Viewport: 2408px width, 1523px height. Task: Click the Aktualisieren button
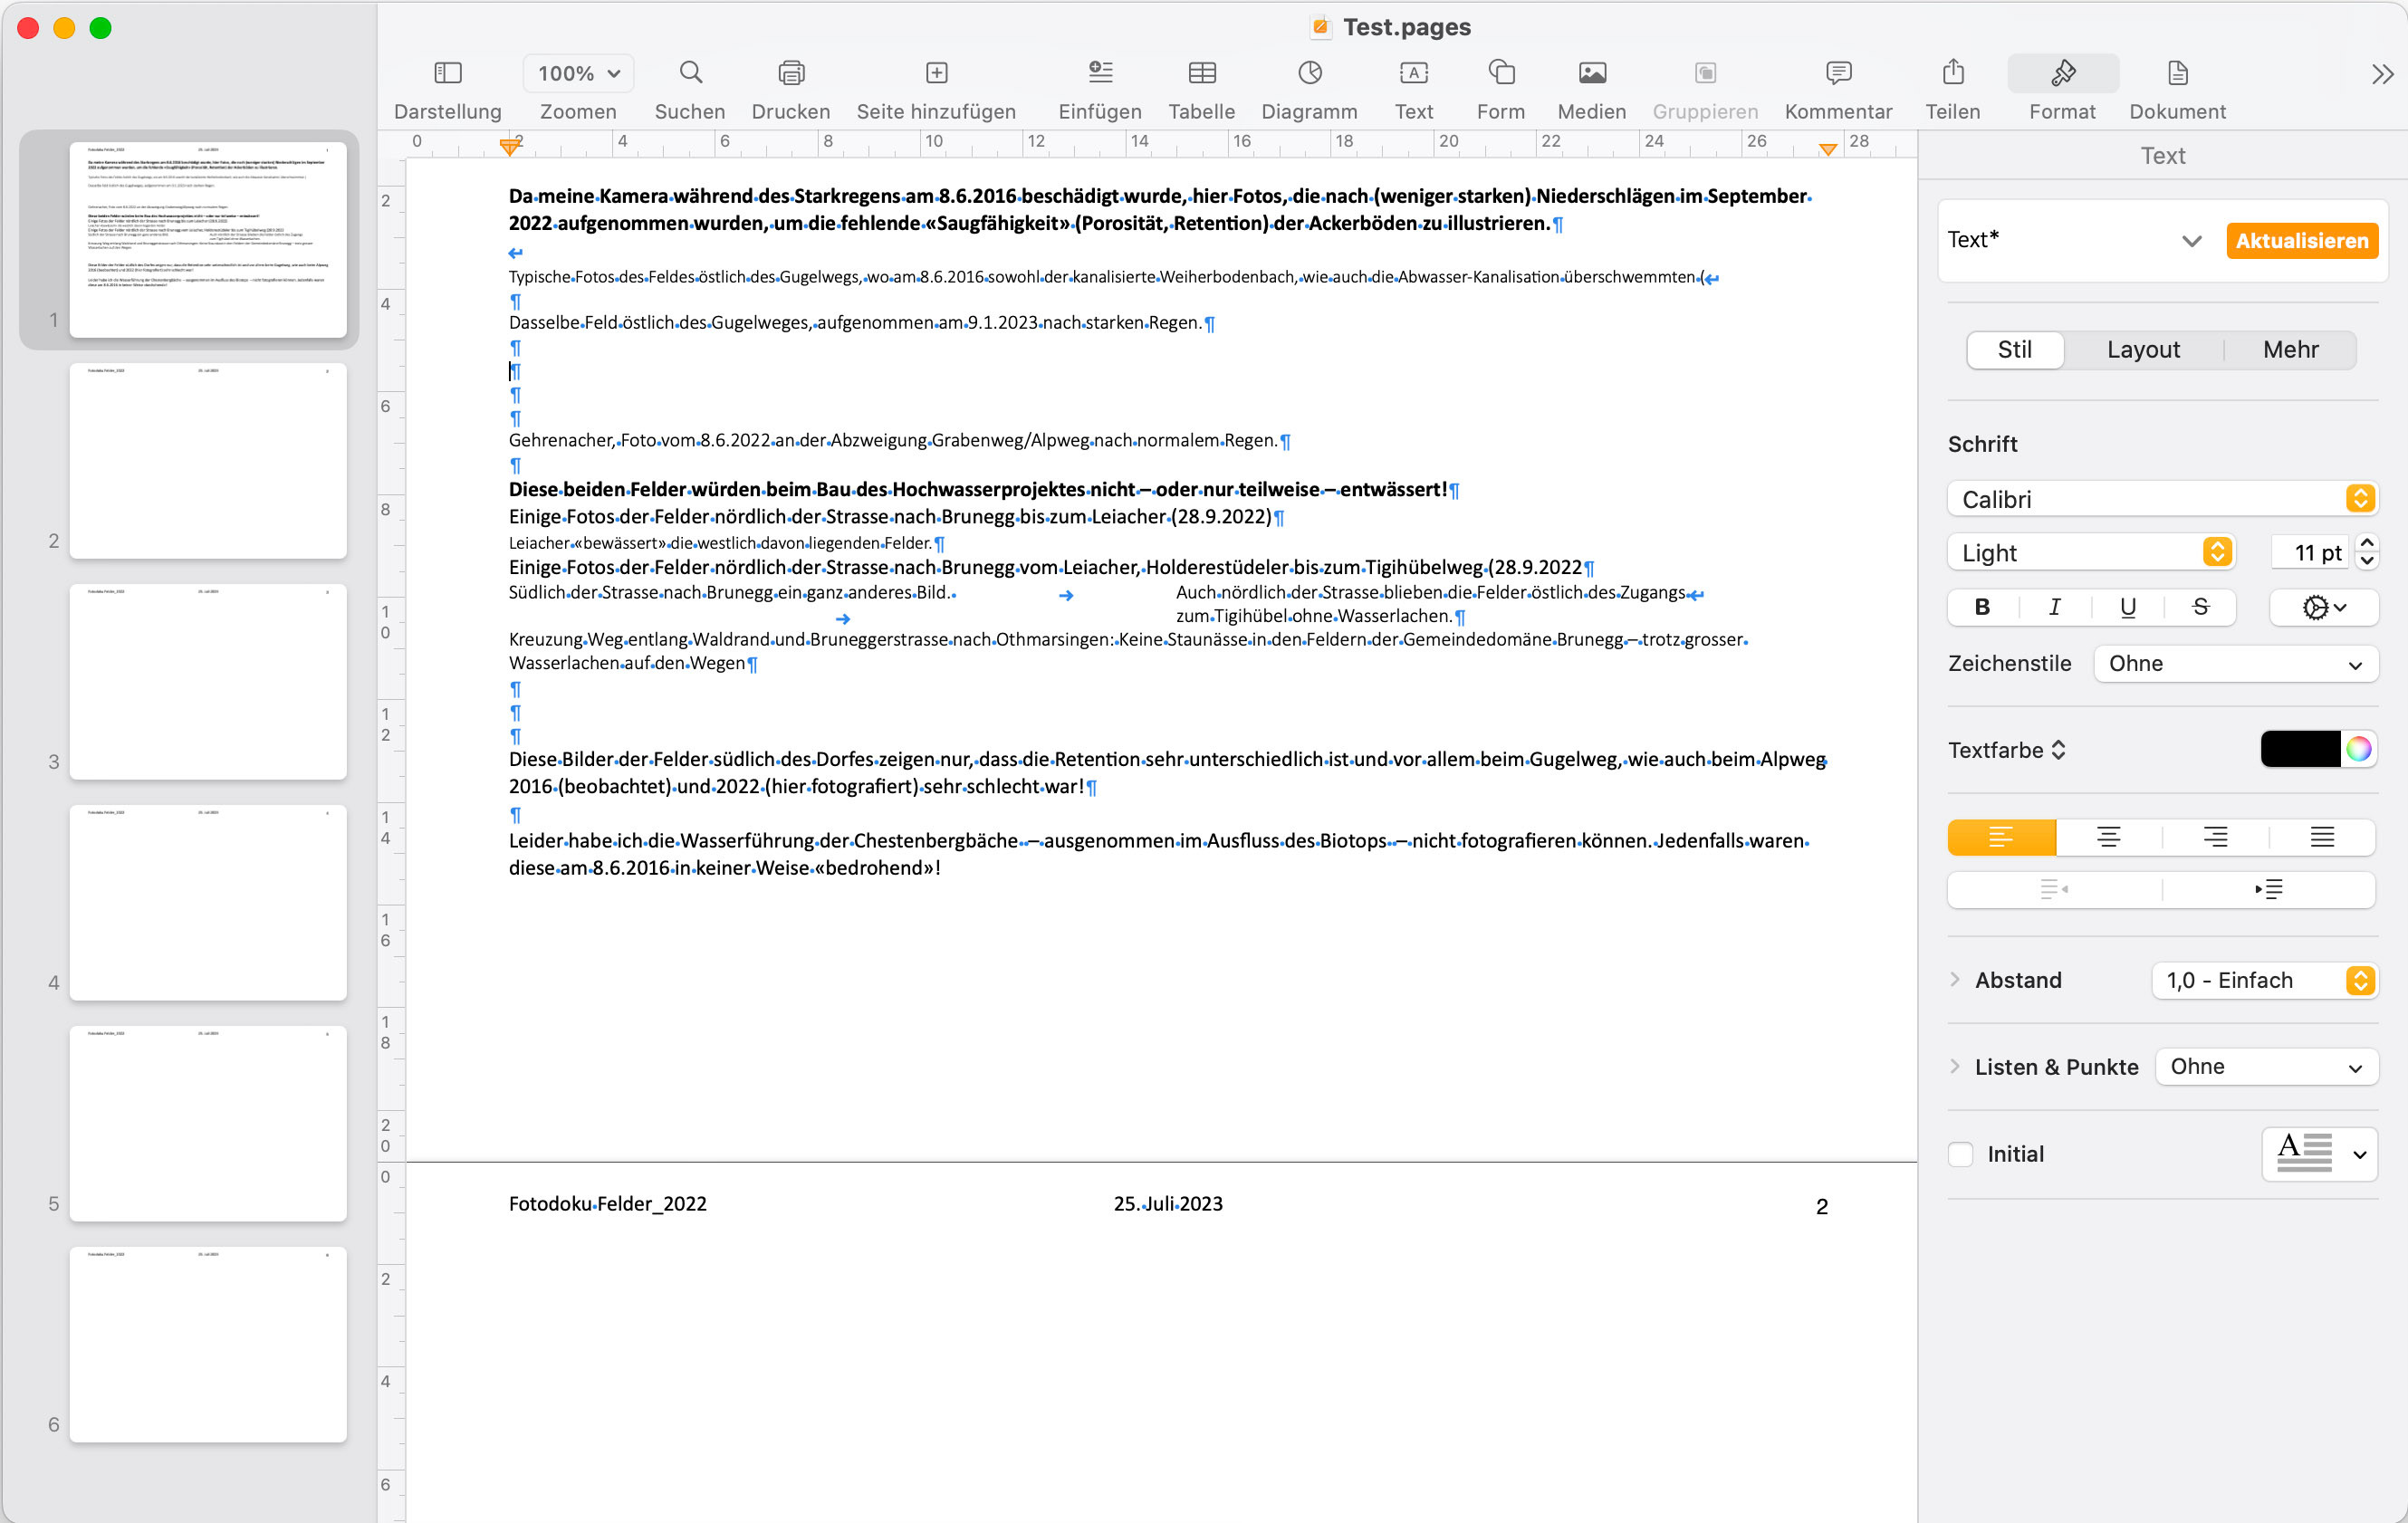point(2301,241)
